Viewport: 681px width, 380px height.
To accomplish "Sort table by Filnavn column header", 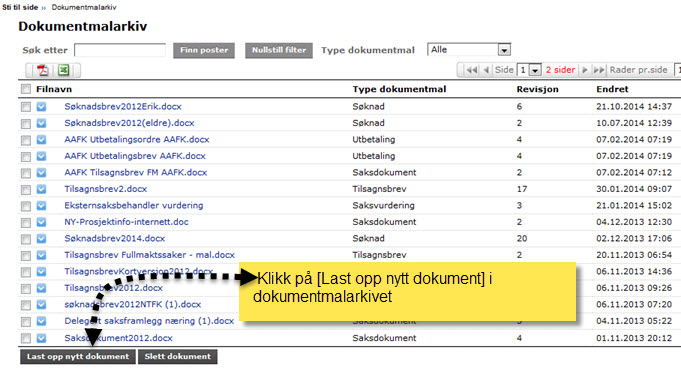I will (54, 89).
